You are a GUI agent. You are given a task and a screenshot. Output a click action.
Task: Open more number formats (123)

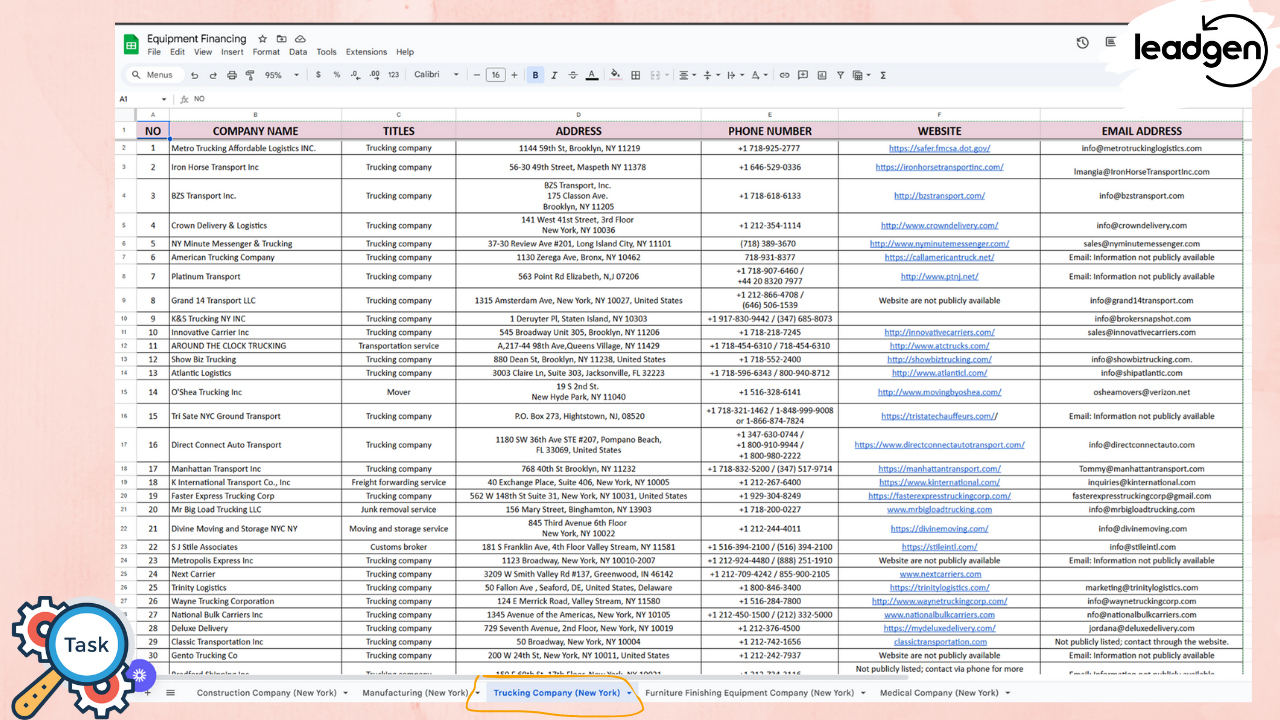tap(393, 75)
